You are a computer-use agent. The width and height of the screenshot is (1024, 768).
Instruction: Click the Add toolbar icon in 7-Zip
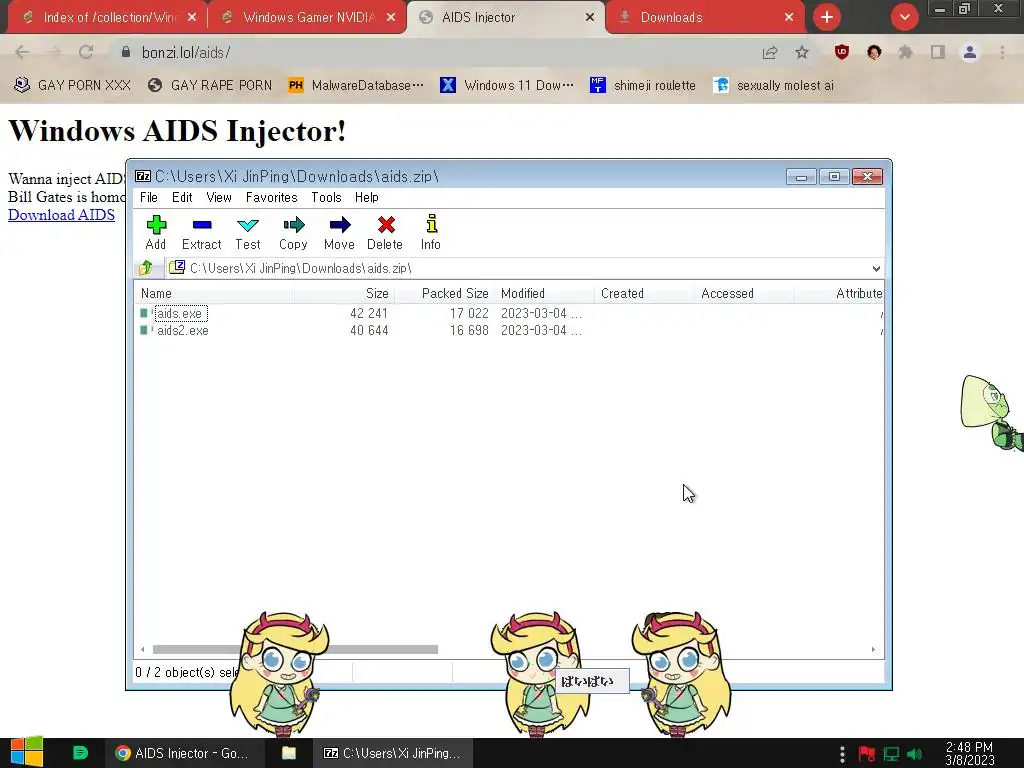tap(156, 232)
